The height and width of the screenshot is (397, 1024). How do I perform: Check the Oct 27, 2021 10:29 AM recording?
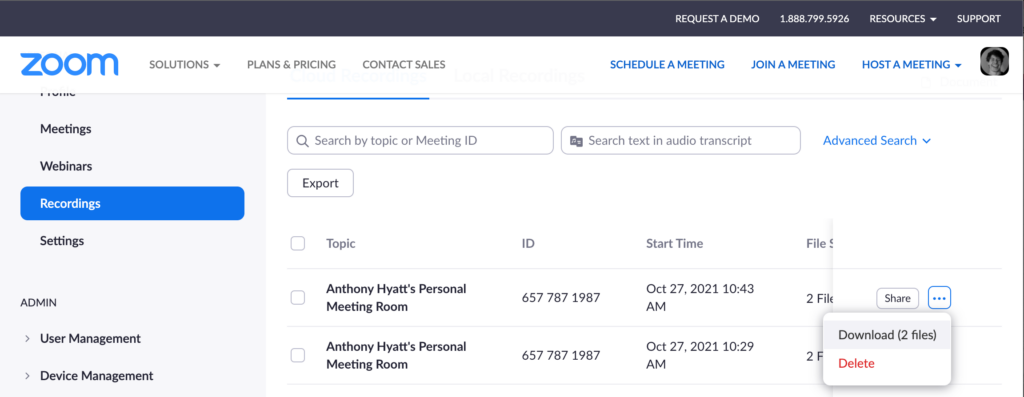click(298, 355)
